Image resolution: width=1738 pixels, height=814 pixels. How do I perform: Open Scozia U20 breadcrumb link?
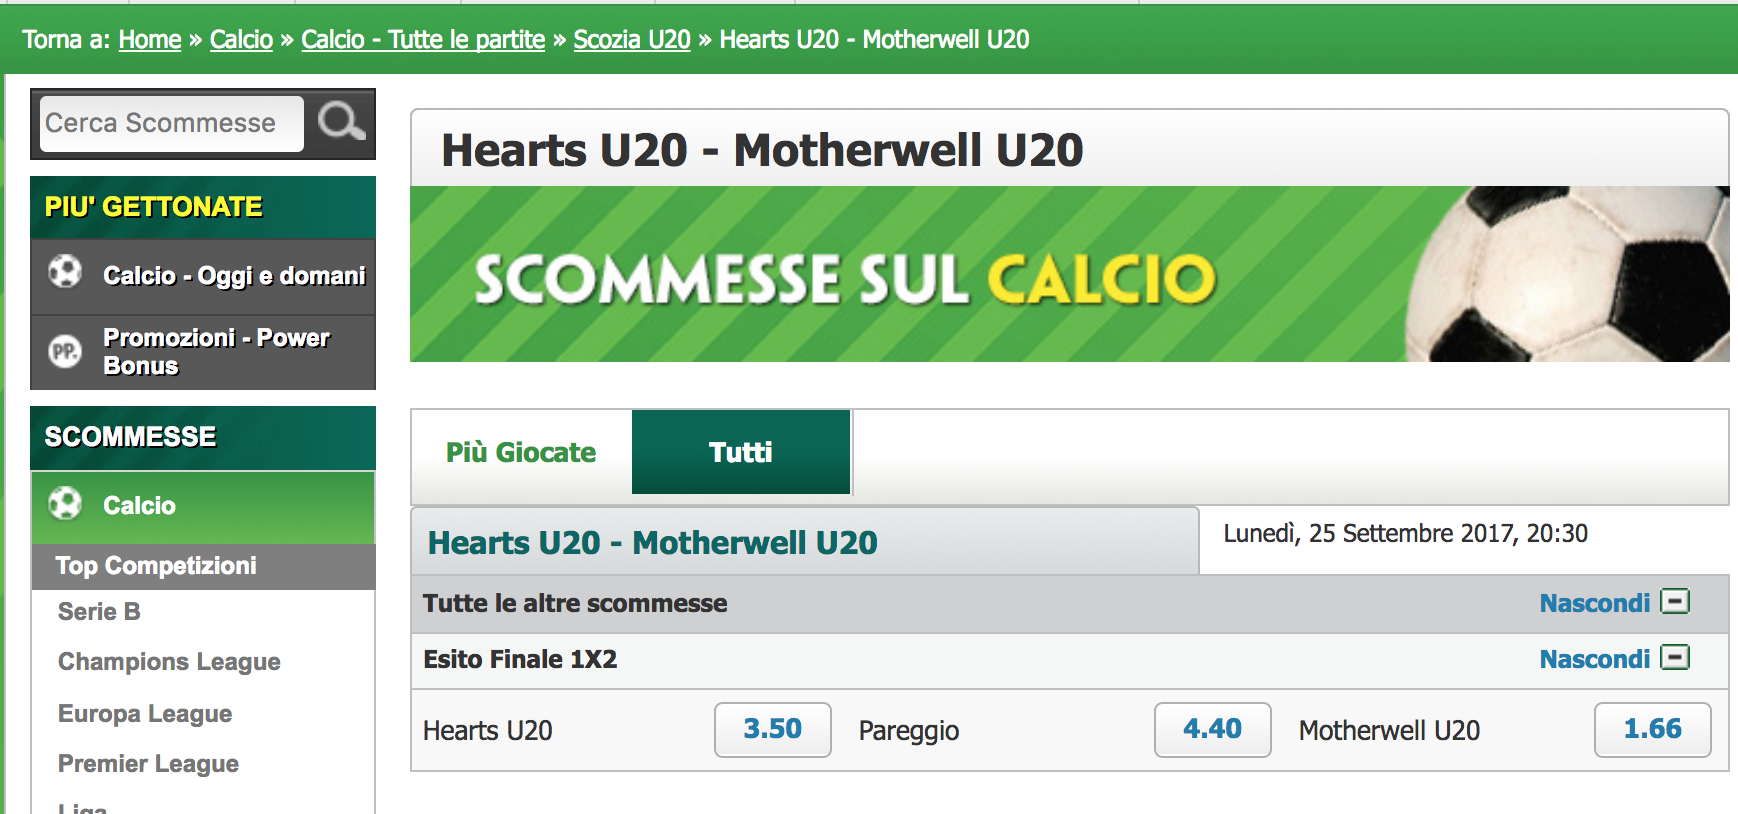[632, 39]
